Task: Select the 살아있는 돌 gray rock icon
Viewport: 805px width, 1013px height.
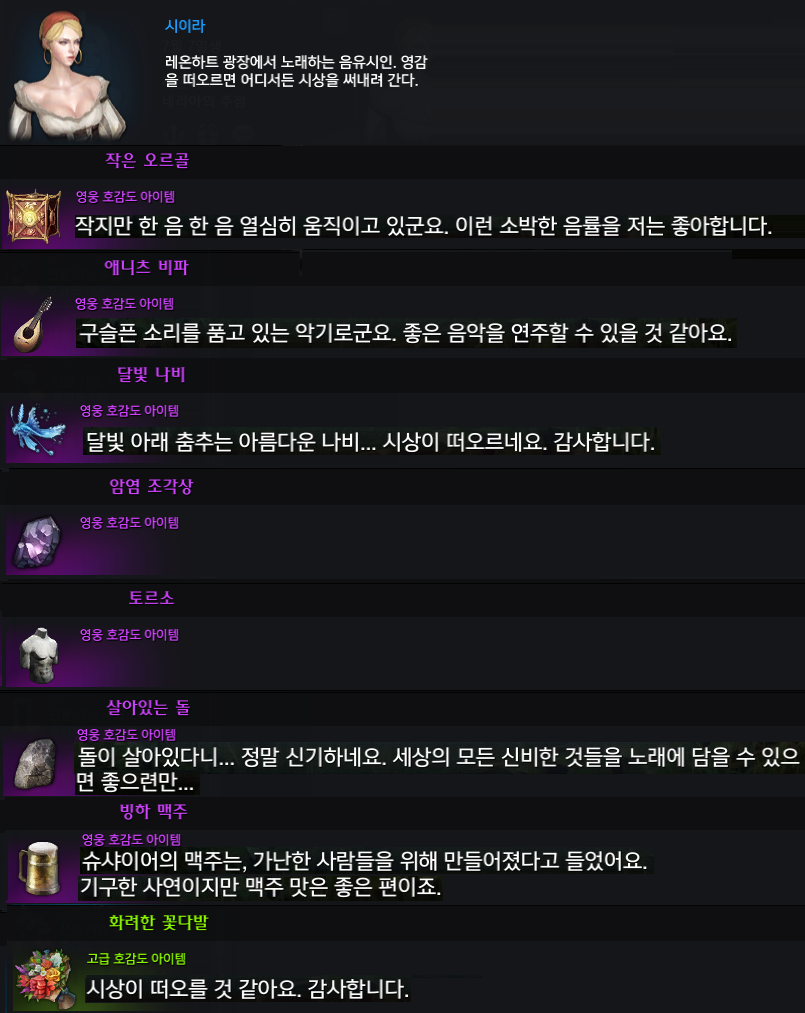Action: point(36,764)
